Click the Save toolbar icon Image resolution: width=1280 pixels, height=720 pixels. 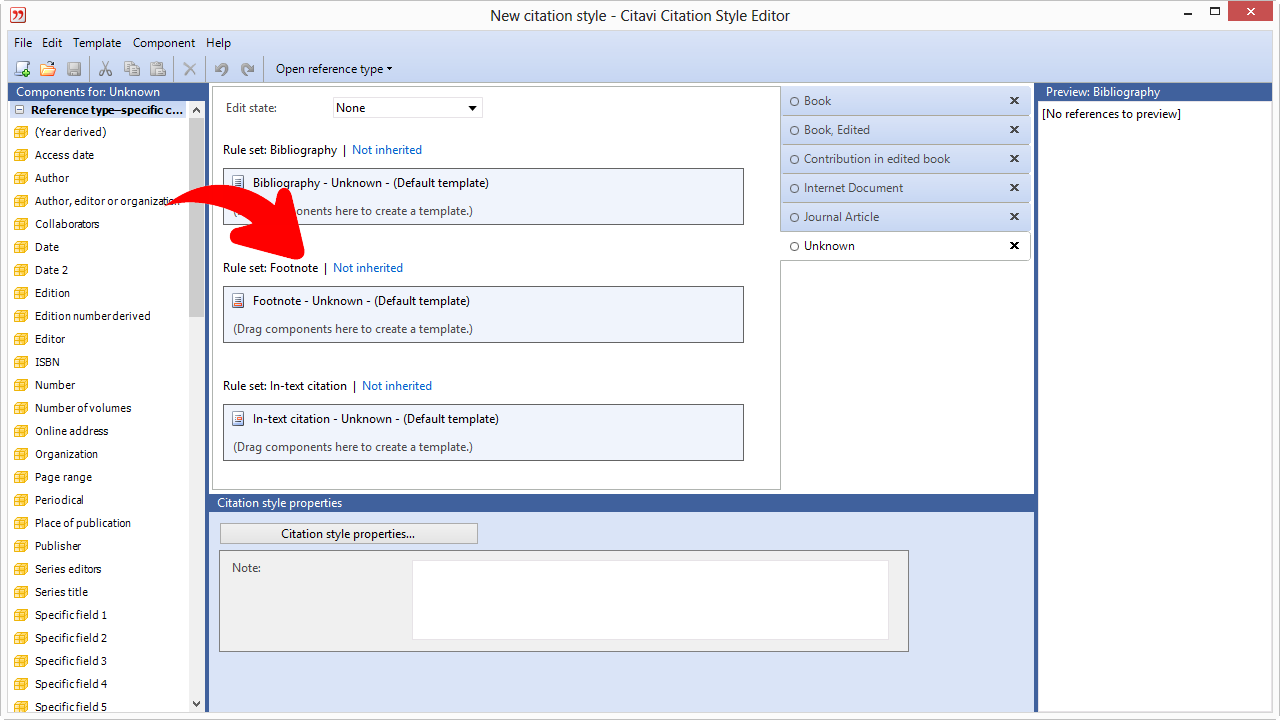tap(73, 69)
